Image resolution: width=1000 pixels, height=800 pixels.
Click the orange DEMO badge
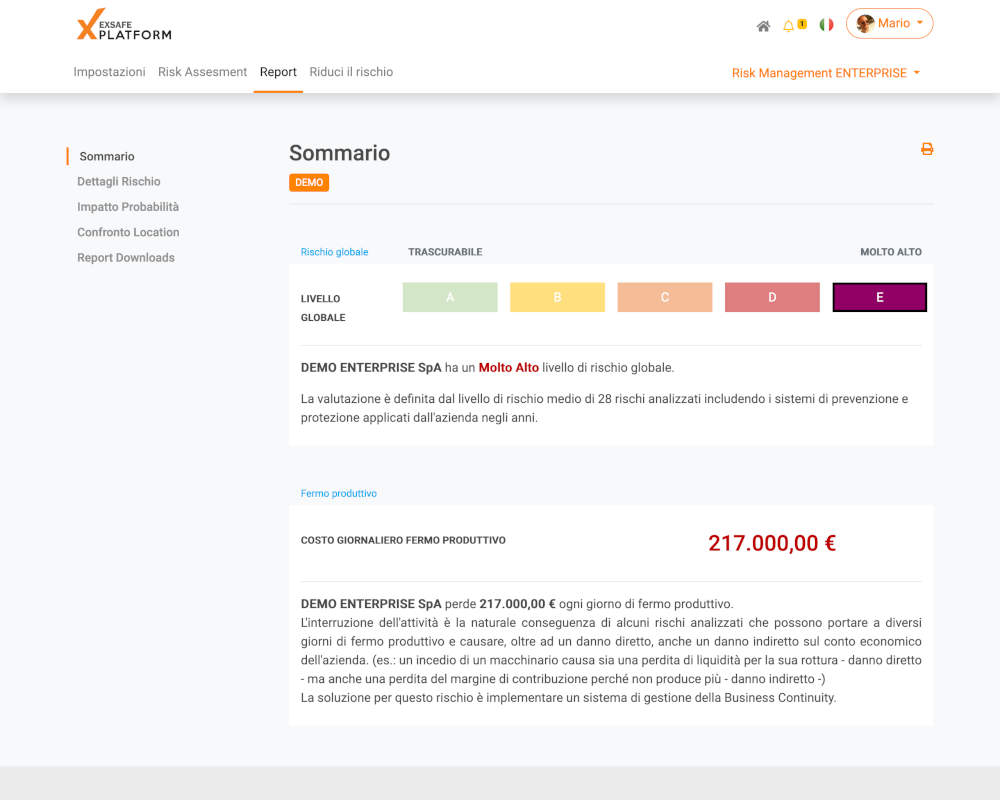tap(309, 183)
